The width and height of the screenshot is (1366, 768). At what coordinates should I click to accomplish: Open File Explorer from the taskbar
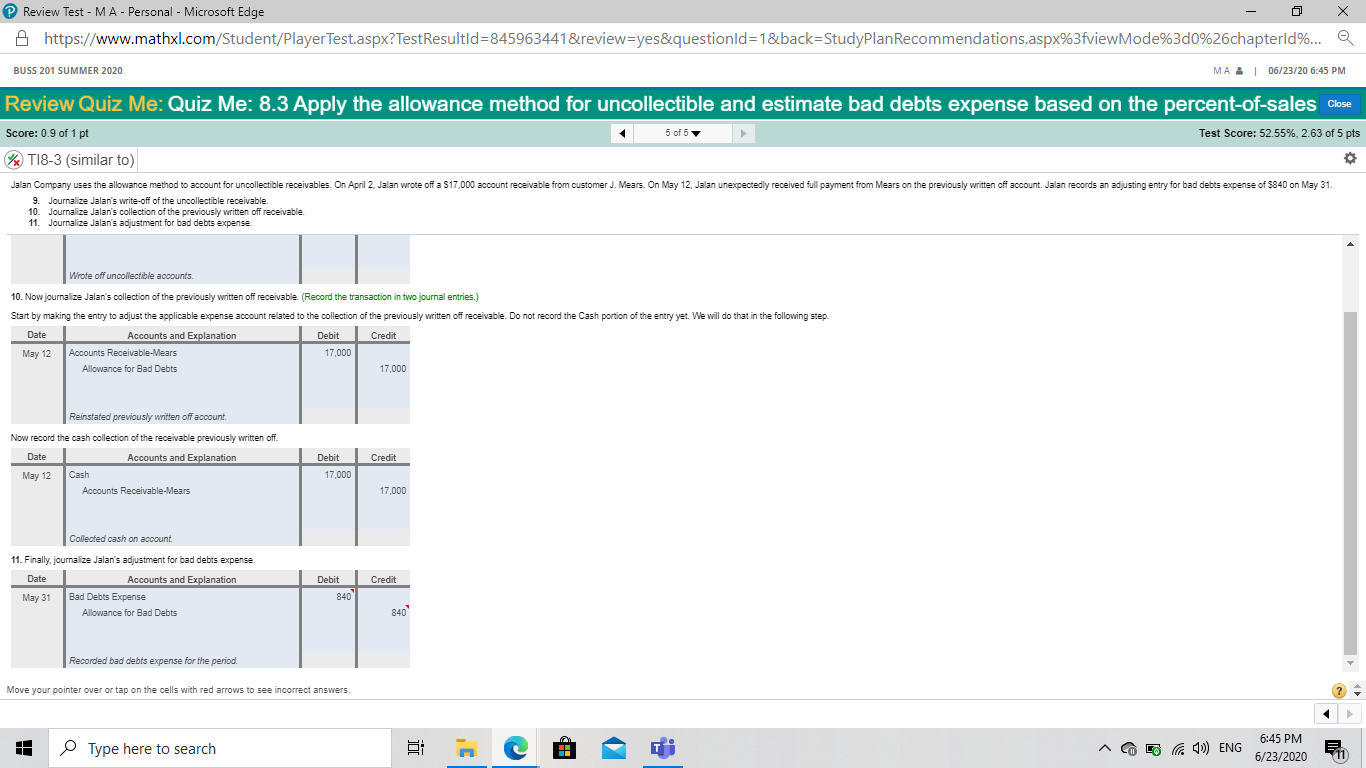[466, 747]
